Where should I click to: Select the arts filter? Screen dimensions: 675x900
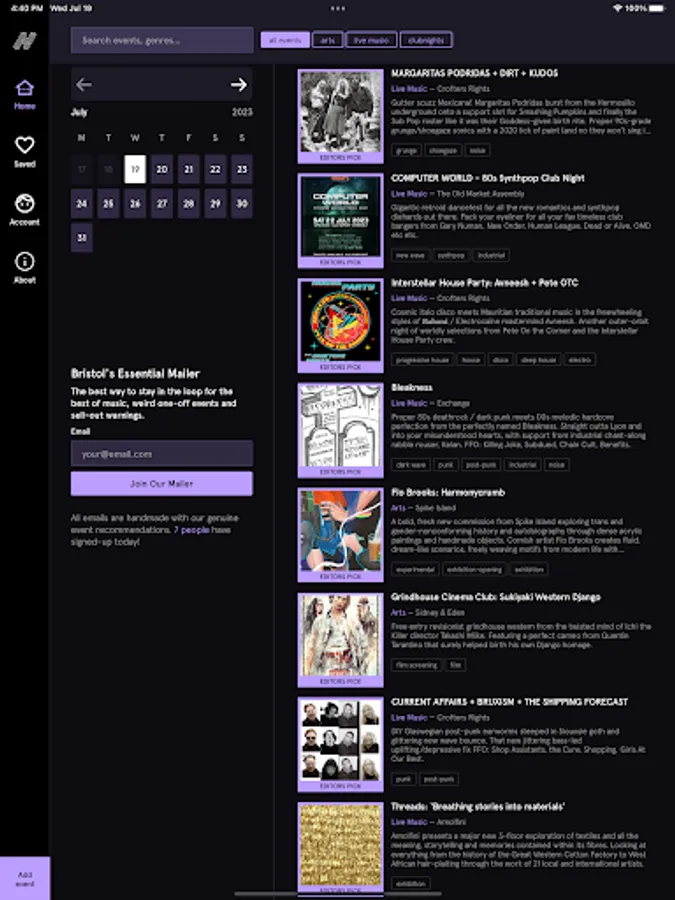(328, 40)
